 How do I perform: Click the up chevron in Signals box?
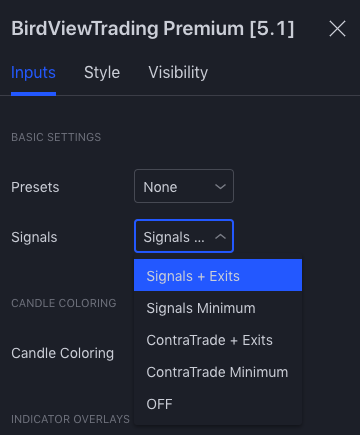(220, 237)
